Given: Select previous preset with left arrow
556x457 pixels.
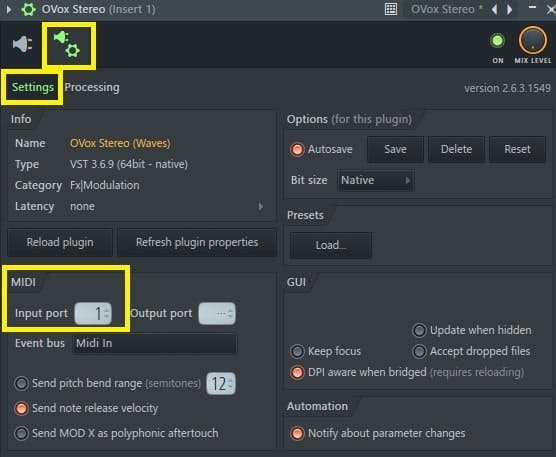Looking at the screenshot, I should tap(495, 9).
